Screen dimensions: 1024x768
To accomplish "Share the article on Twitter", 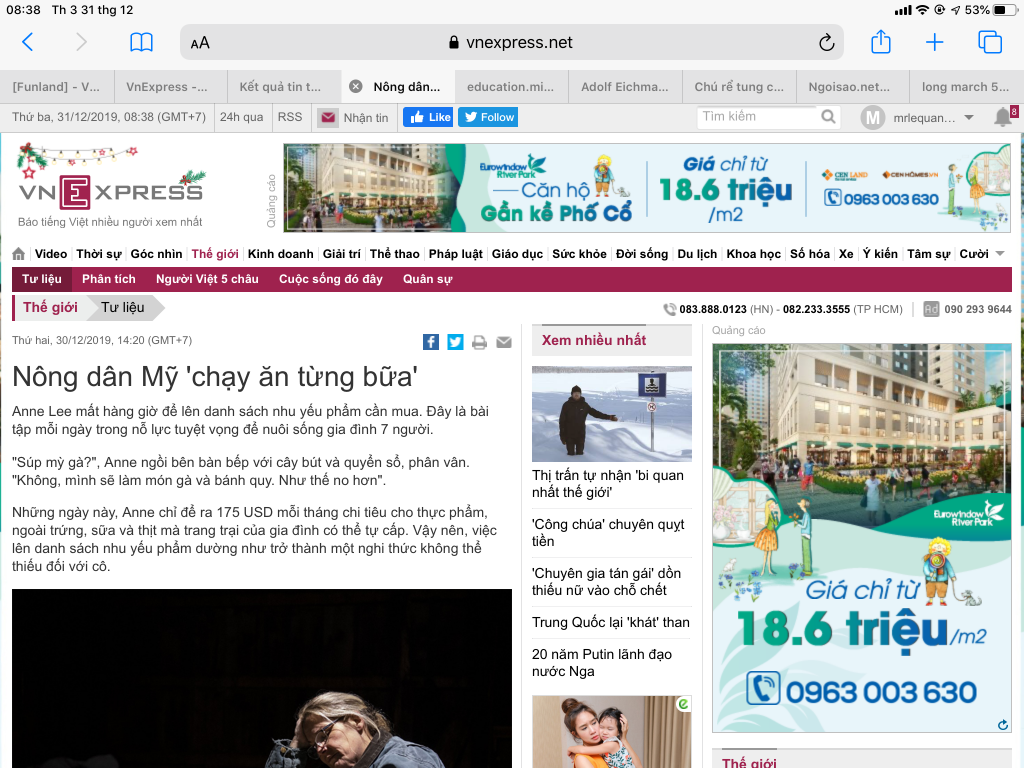I will pyautogui.click(x=455, y=342).
